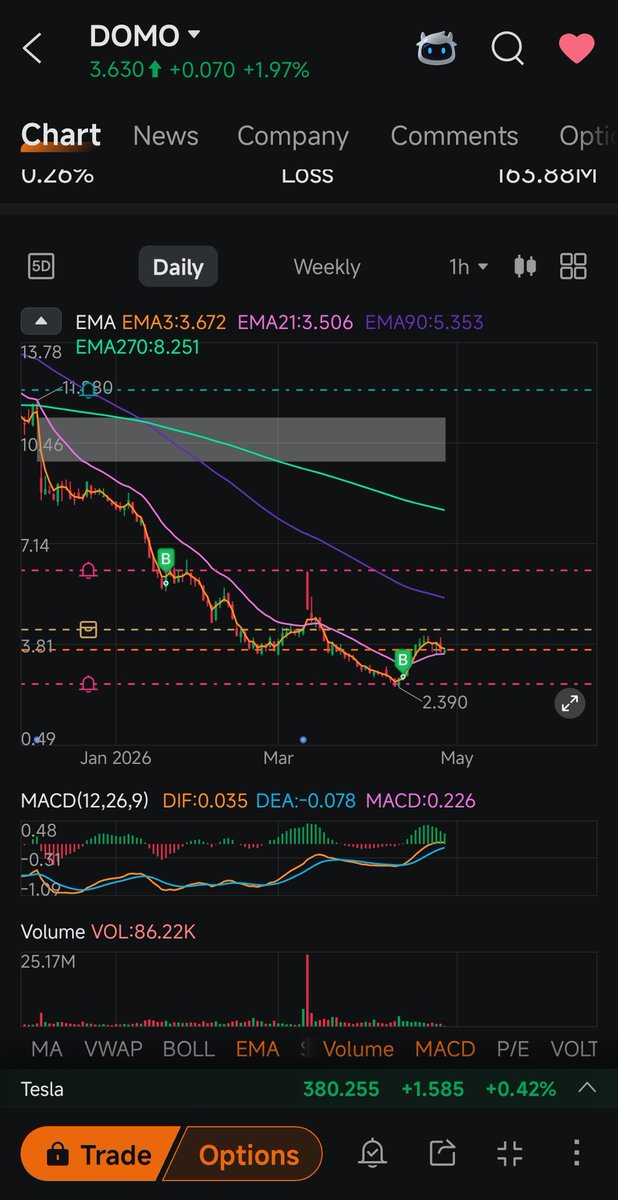Toggle the MACD indicator in the bottom bar
The width and height of the screenshot is (618, 1200).
point(445,1048)
